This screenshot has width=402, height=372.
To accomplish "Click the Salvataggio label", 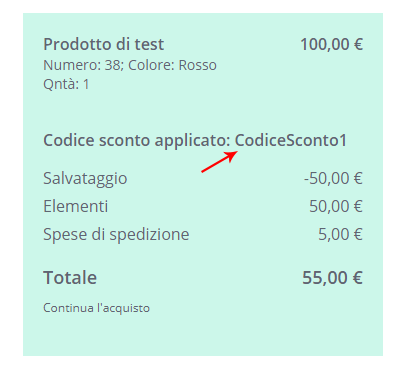I will point(85,179).
